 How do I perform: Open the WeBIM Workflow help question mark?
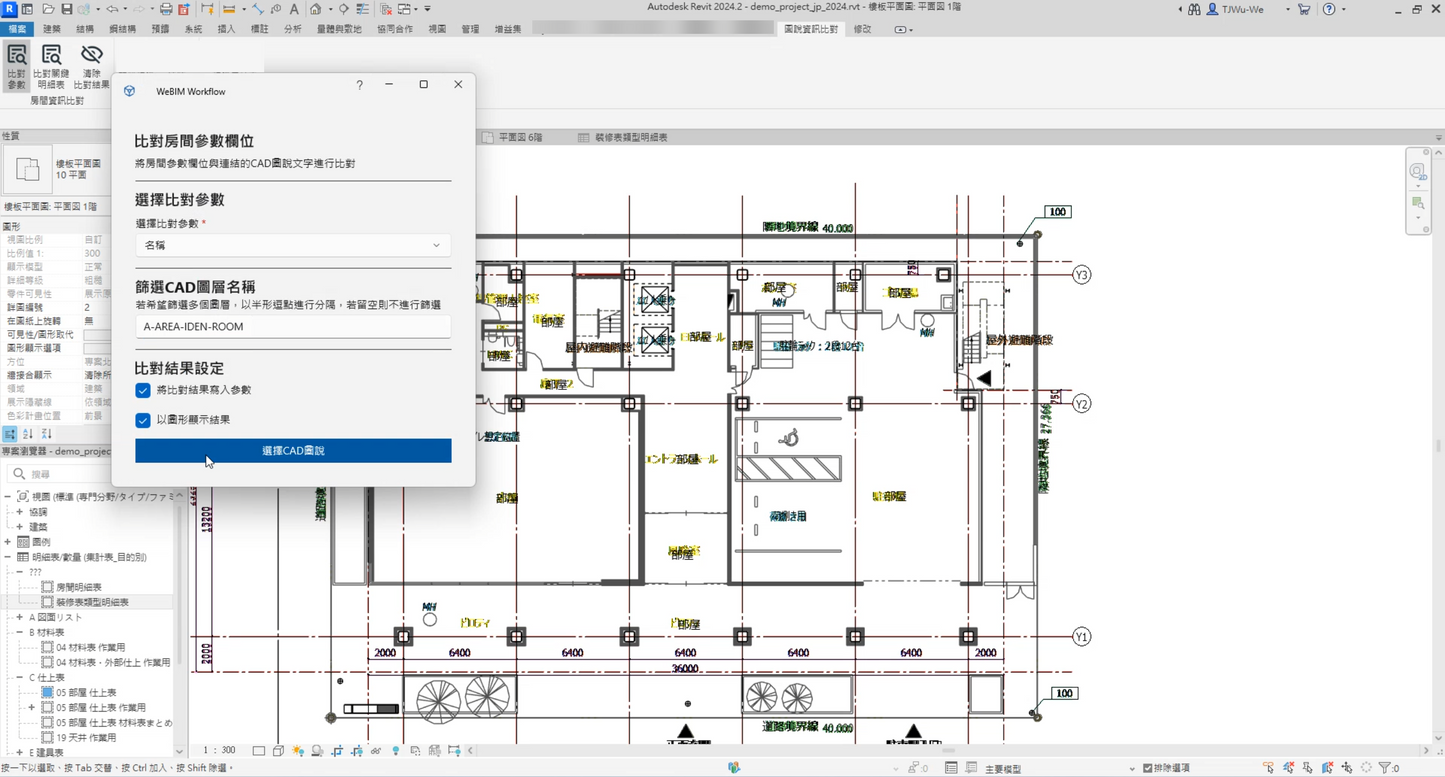[359, 85]
